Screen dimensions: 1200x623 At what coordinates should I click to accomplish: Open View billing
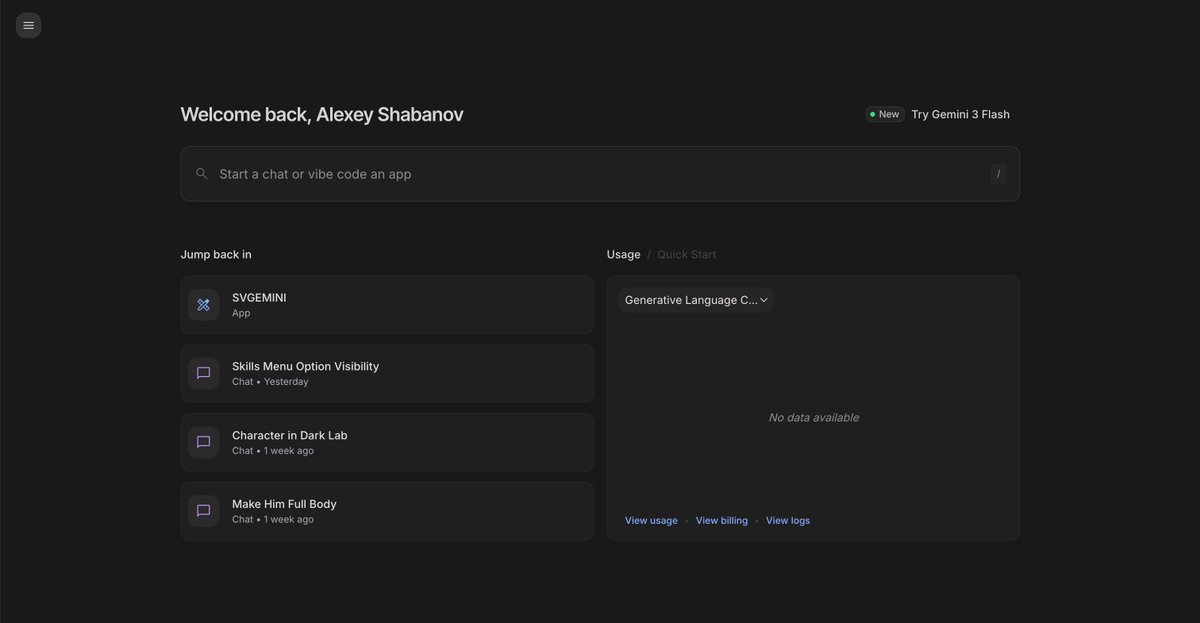click(722, 520)
